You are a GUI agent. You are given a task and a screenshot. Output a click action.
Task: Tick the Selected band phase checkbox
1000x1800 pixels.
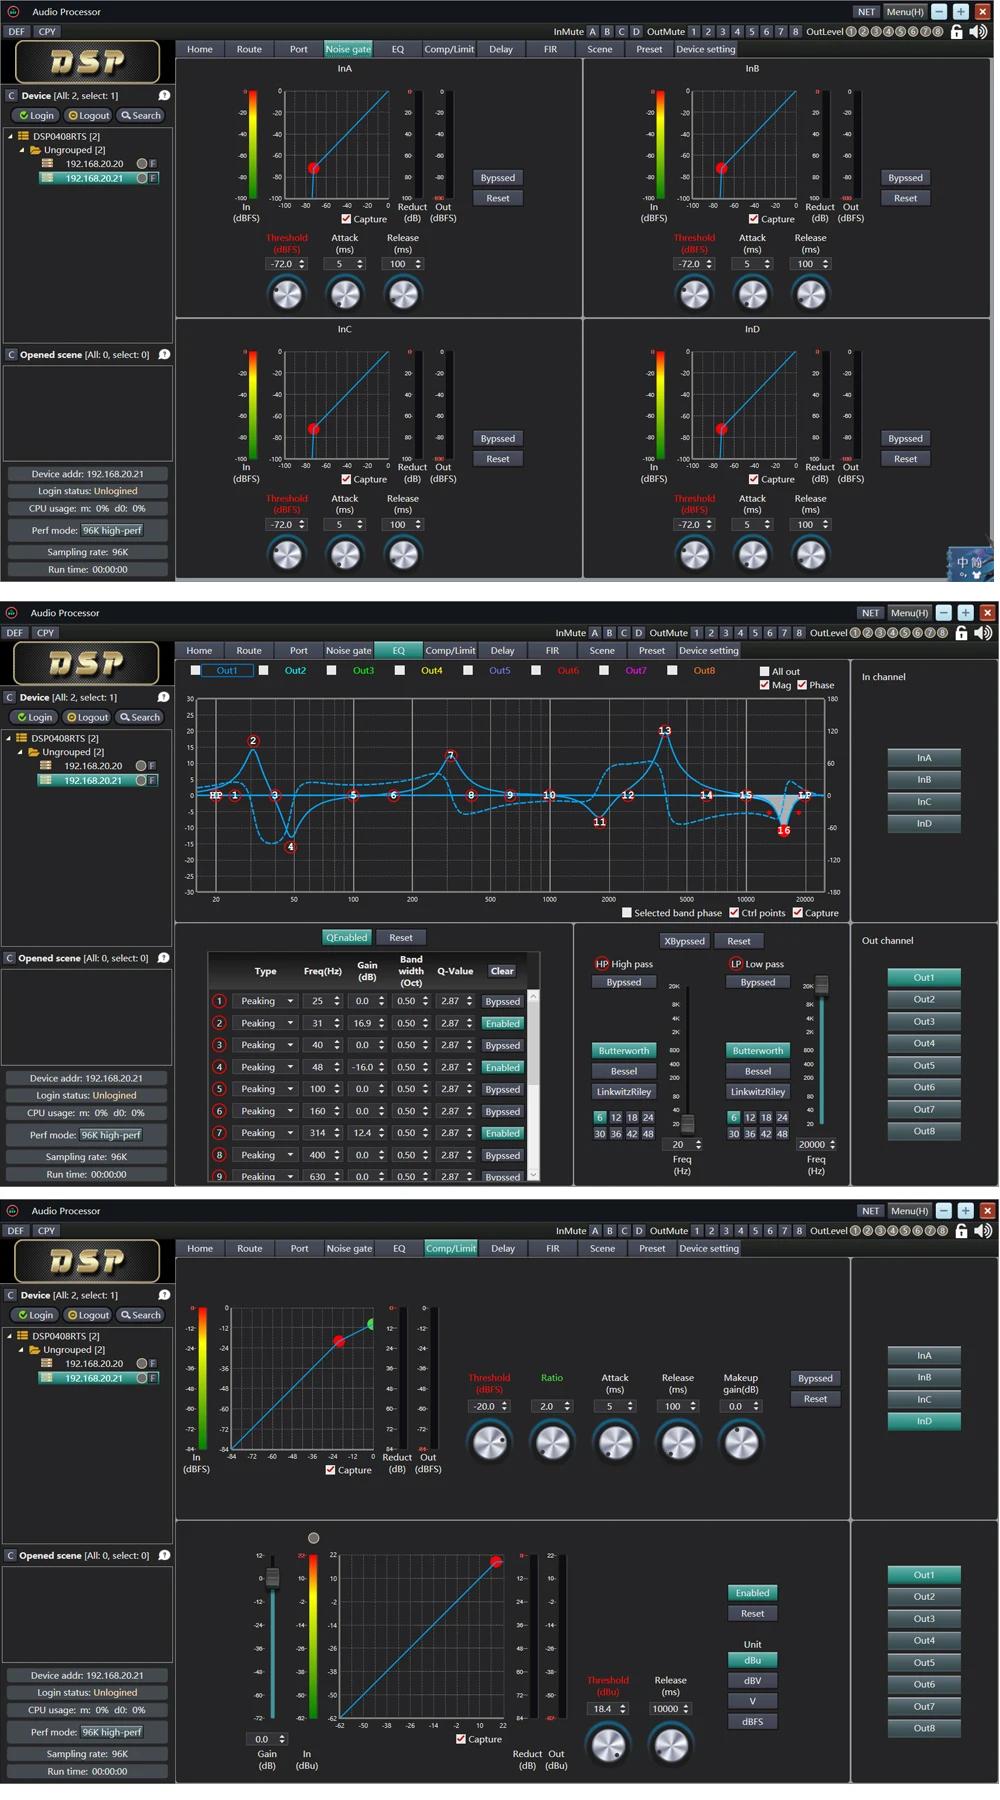pos(627,913)
